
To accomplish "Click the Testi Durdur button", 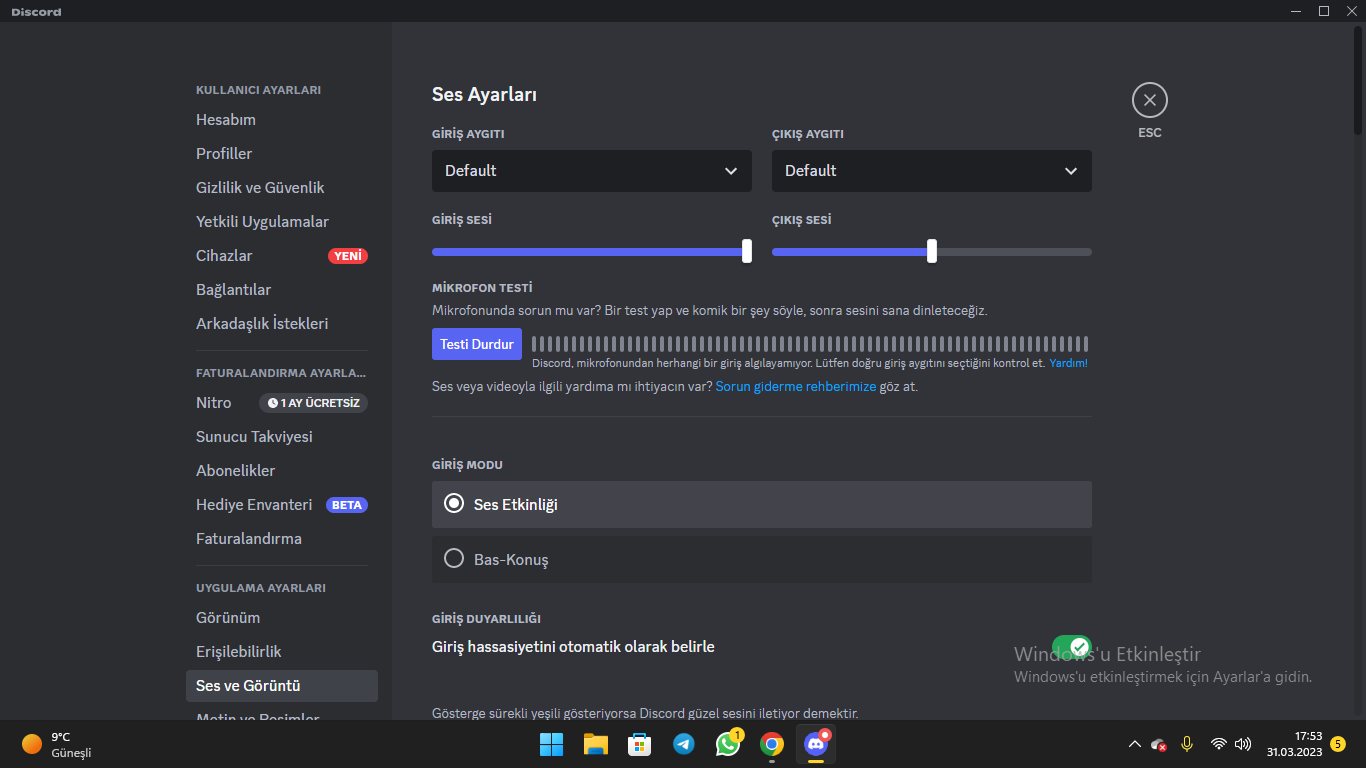I will tap(477, 344).
